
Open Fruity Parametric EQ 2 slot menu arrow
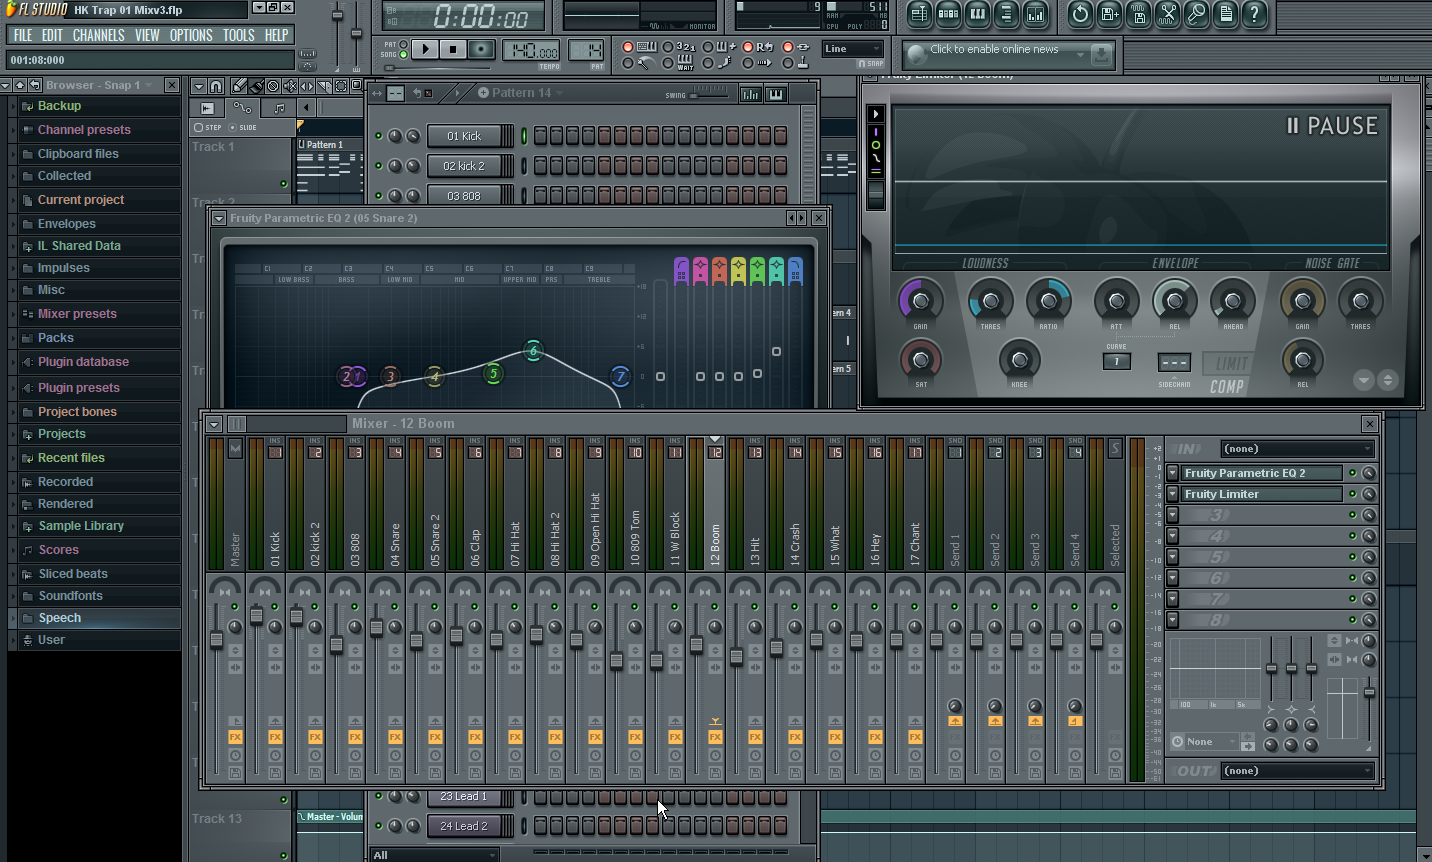pos(1173,473)
